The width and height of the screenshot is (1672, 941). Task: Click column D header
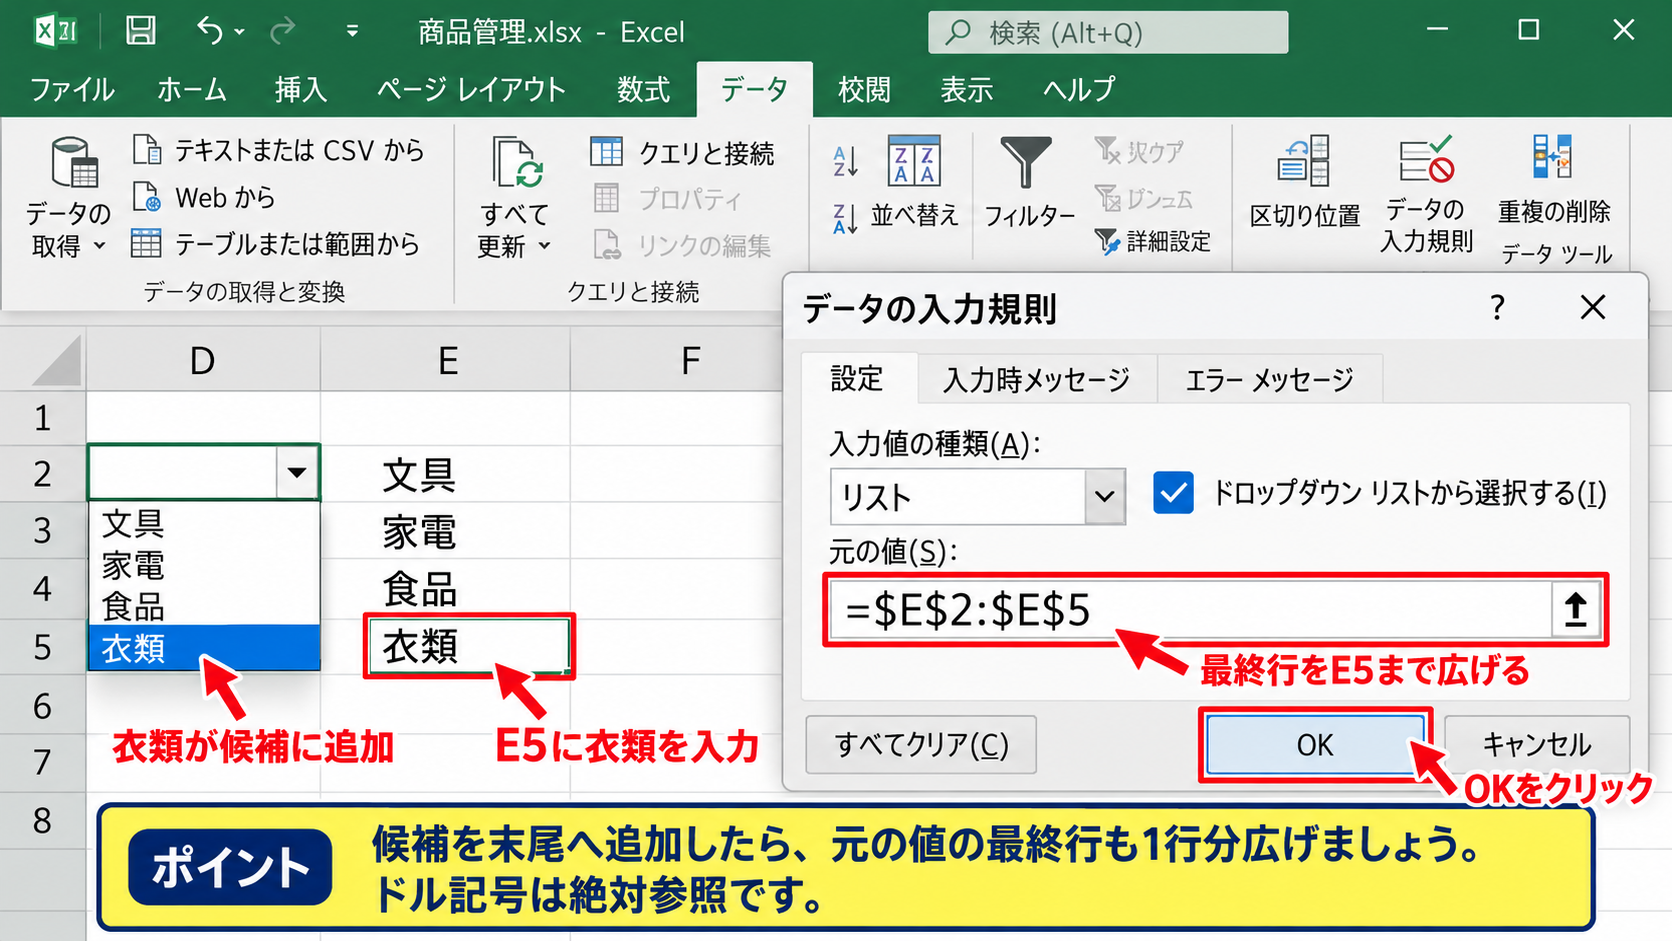click(203, 360)
